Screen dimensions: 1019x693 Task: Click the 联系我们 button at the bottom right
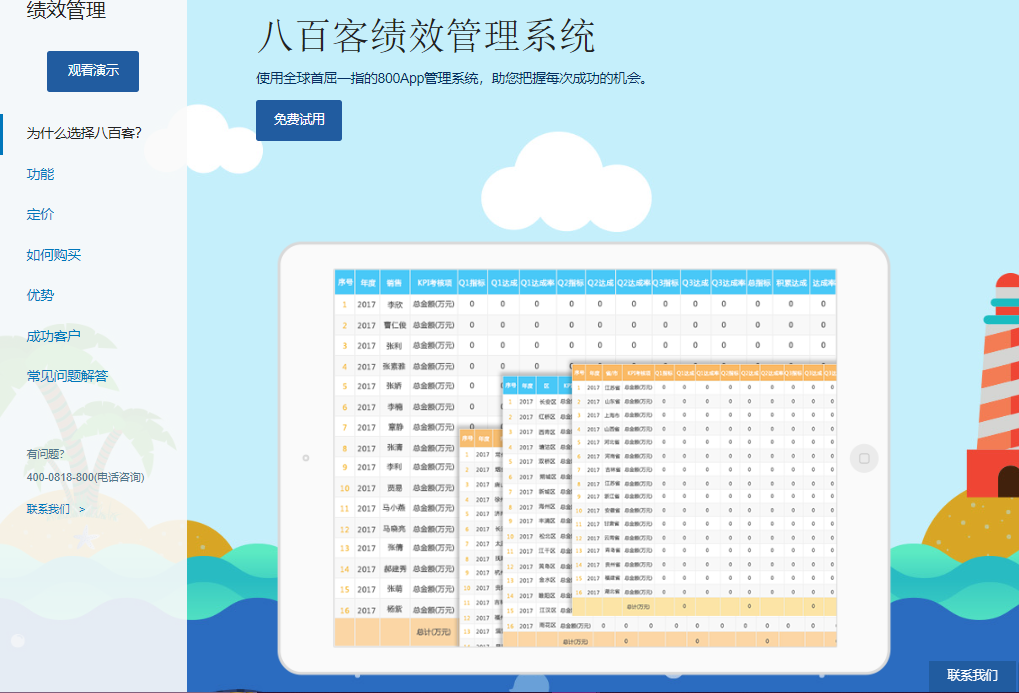click(x=972, y=675)
